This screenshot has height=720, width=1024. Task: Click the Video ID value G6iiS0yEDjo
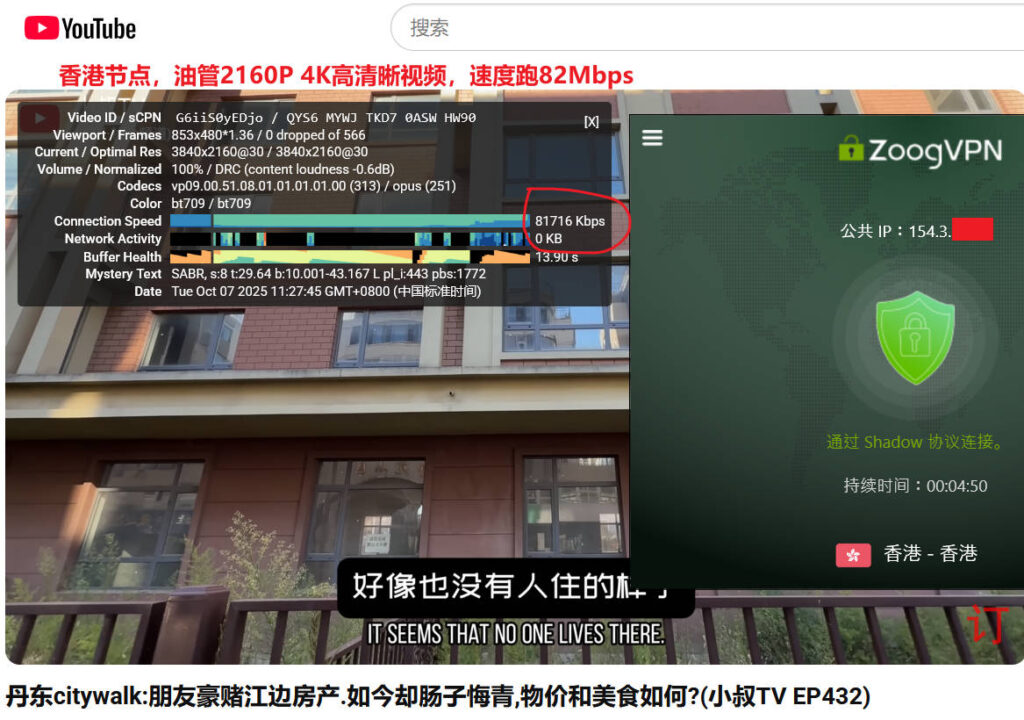coord(210,118)
